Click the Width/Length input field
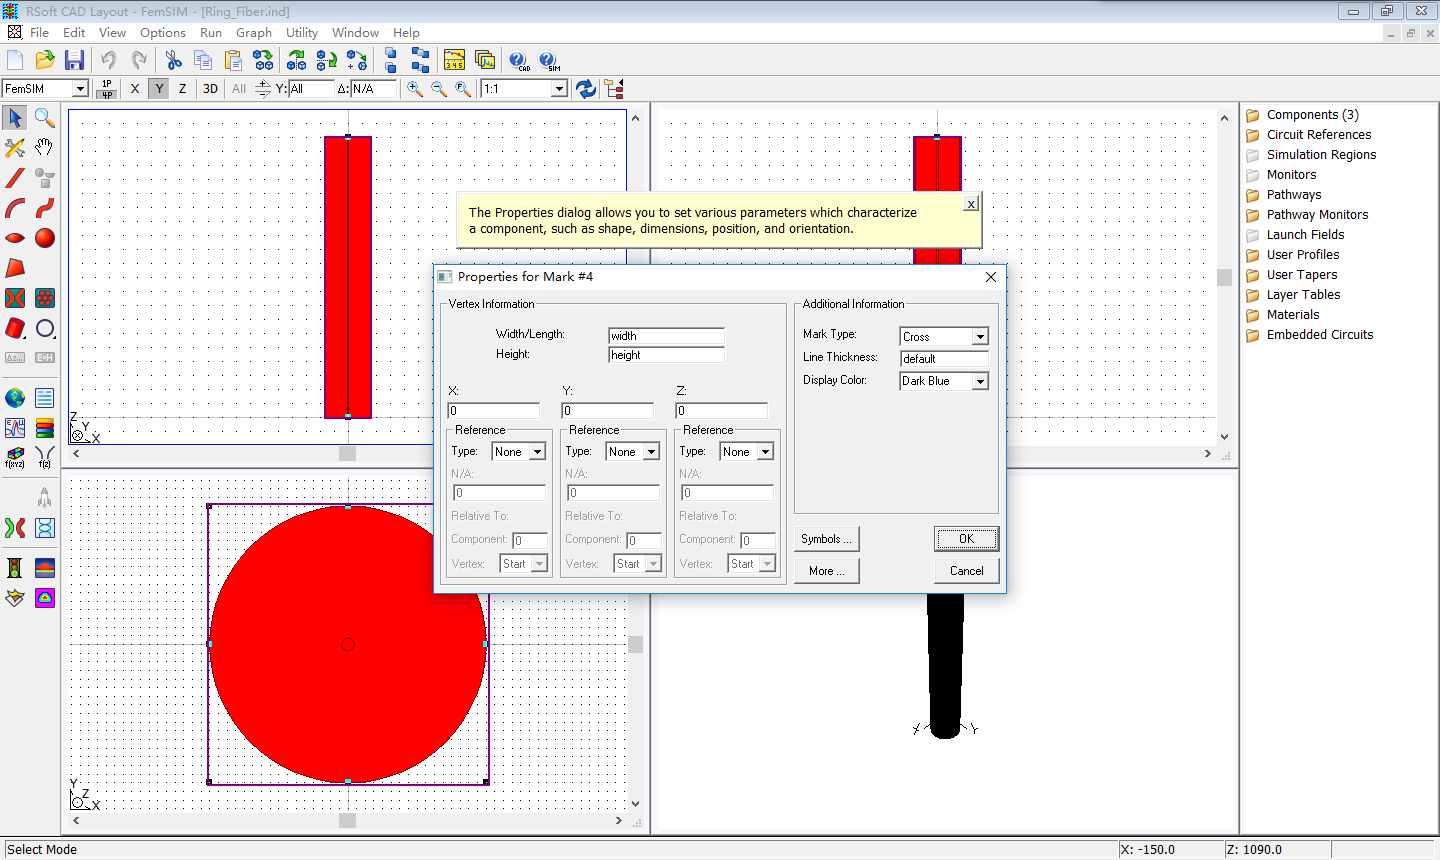This screenshot has height=860, width=1440. coord(666,336)
